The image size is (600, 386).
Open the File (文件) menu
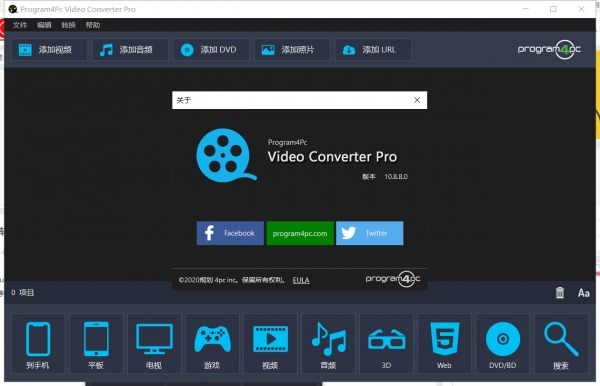click(20, 25)
